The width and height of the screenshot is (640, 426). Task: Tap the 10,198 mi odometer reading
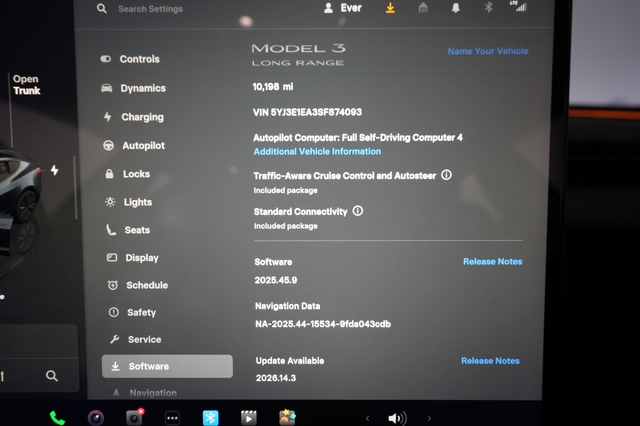273,87
